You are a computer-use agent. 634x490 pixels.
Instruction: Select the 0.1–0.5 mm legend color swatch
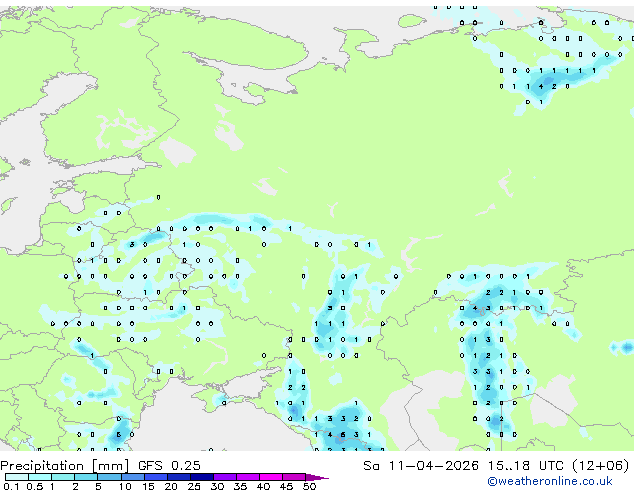tap(17, 477)
